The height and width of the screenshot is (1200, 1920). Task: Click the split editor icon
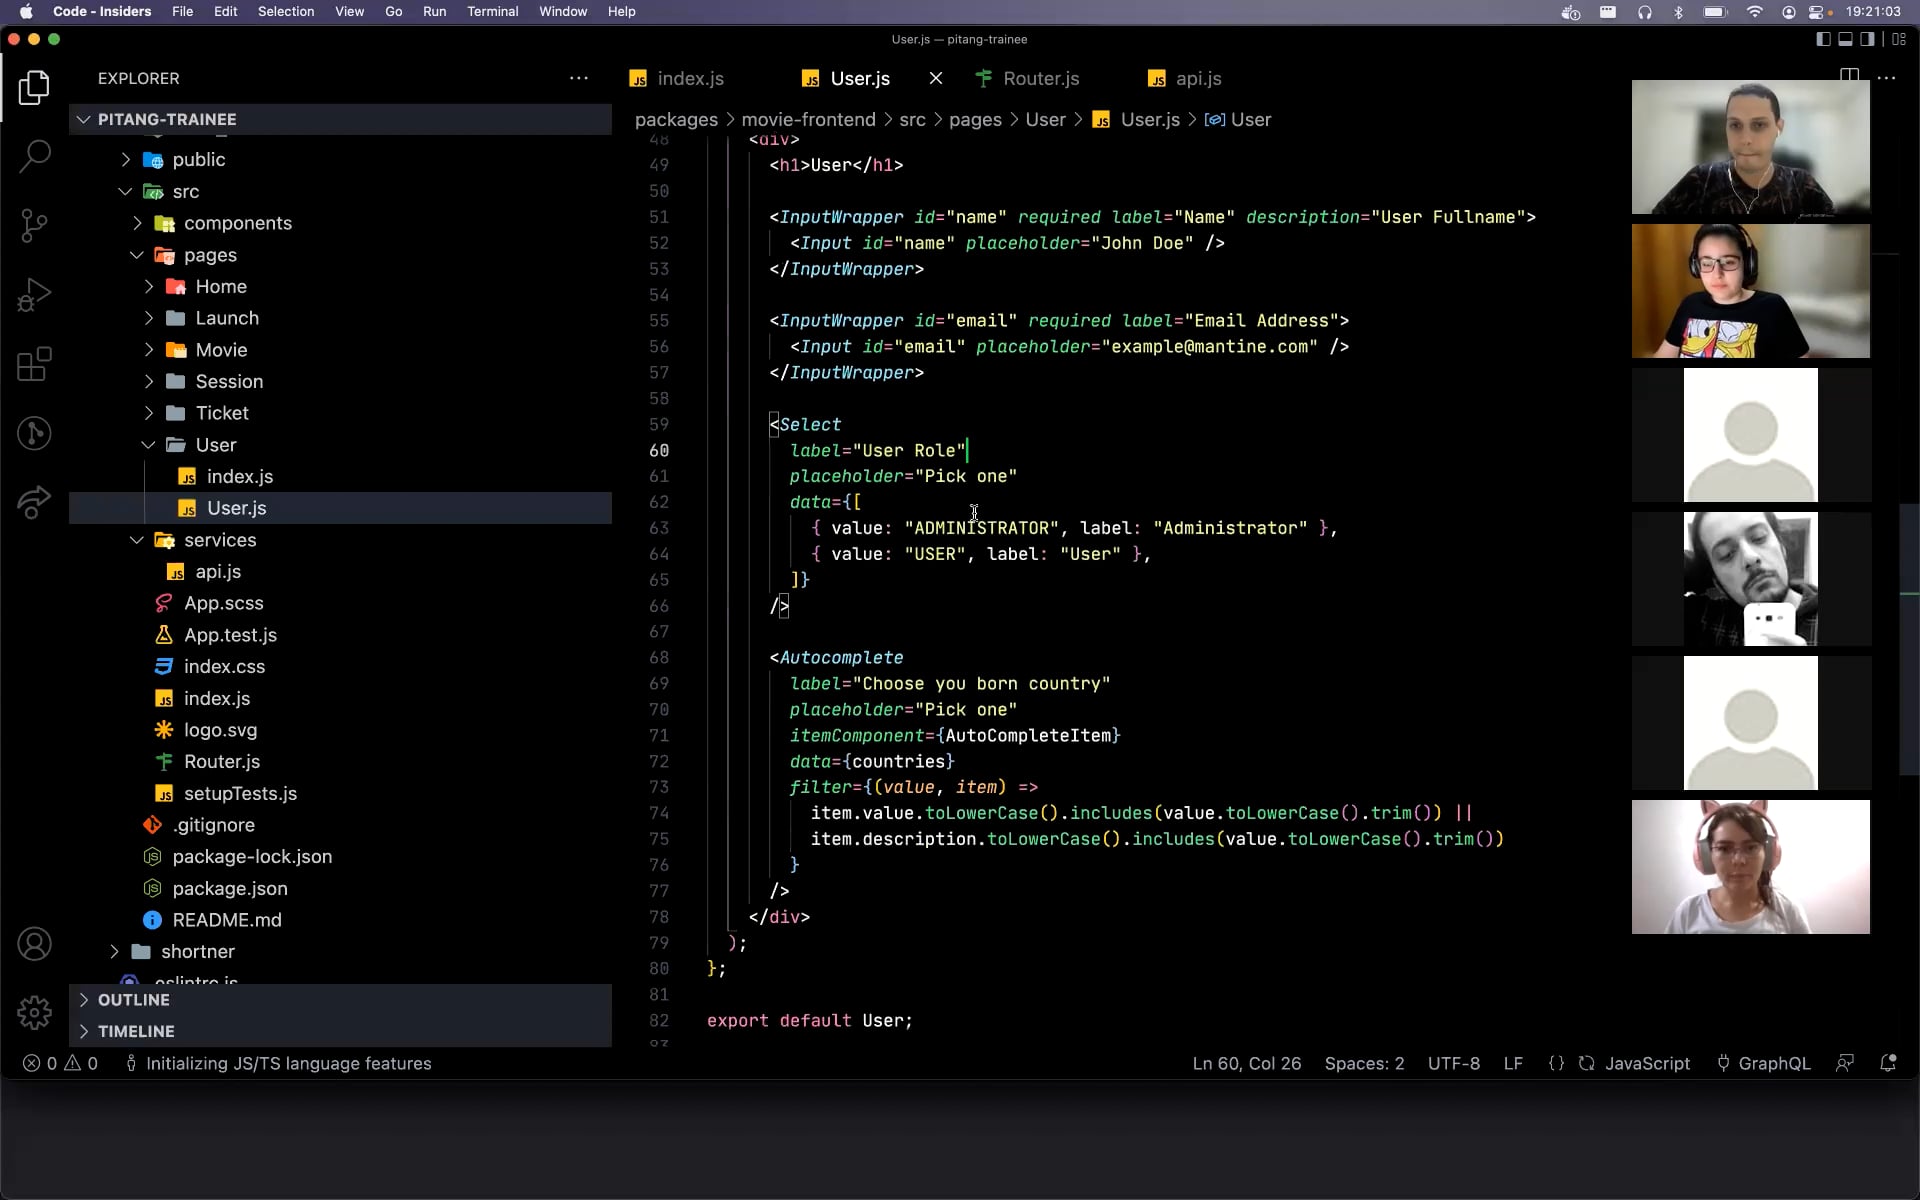click(x=1849, y=77)
